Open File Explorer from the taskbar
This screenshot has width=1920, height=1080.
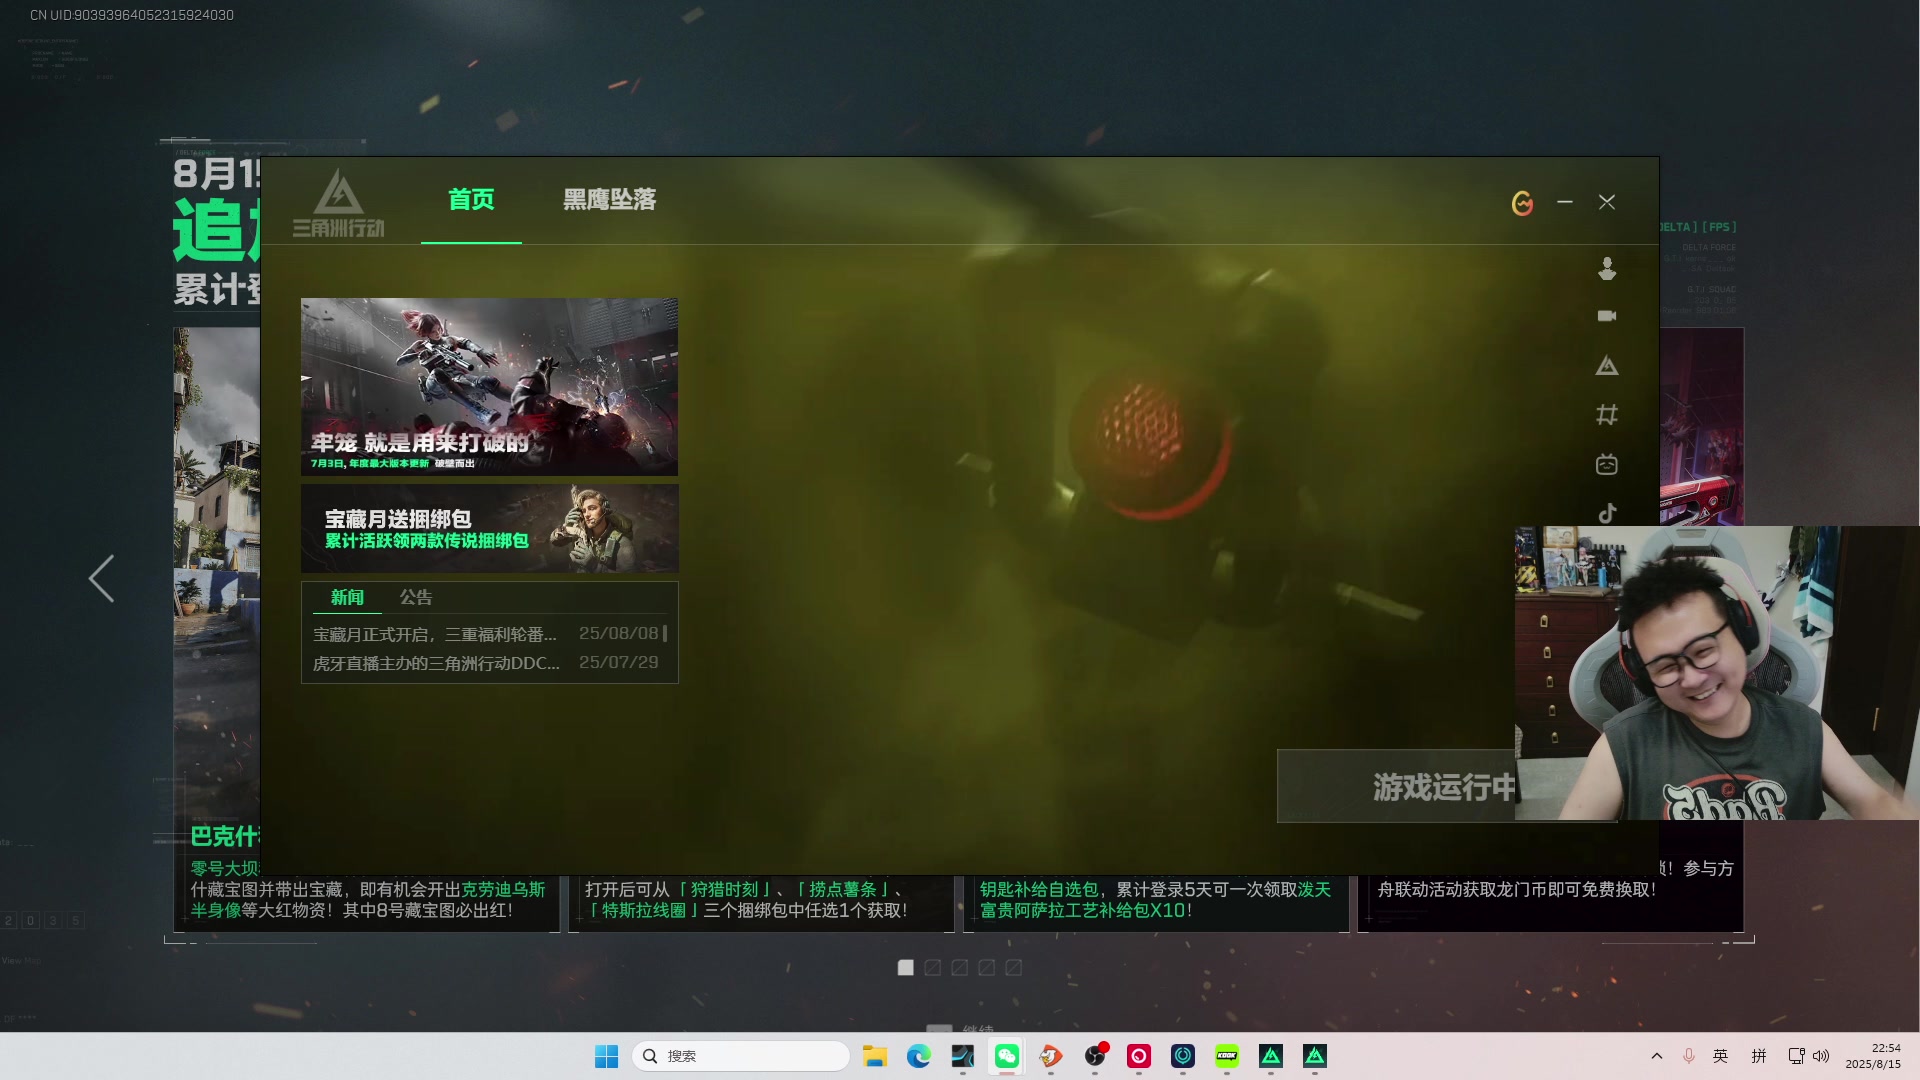[875, 1056]
